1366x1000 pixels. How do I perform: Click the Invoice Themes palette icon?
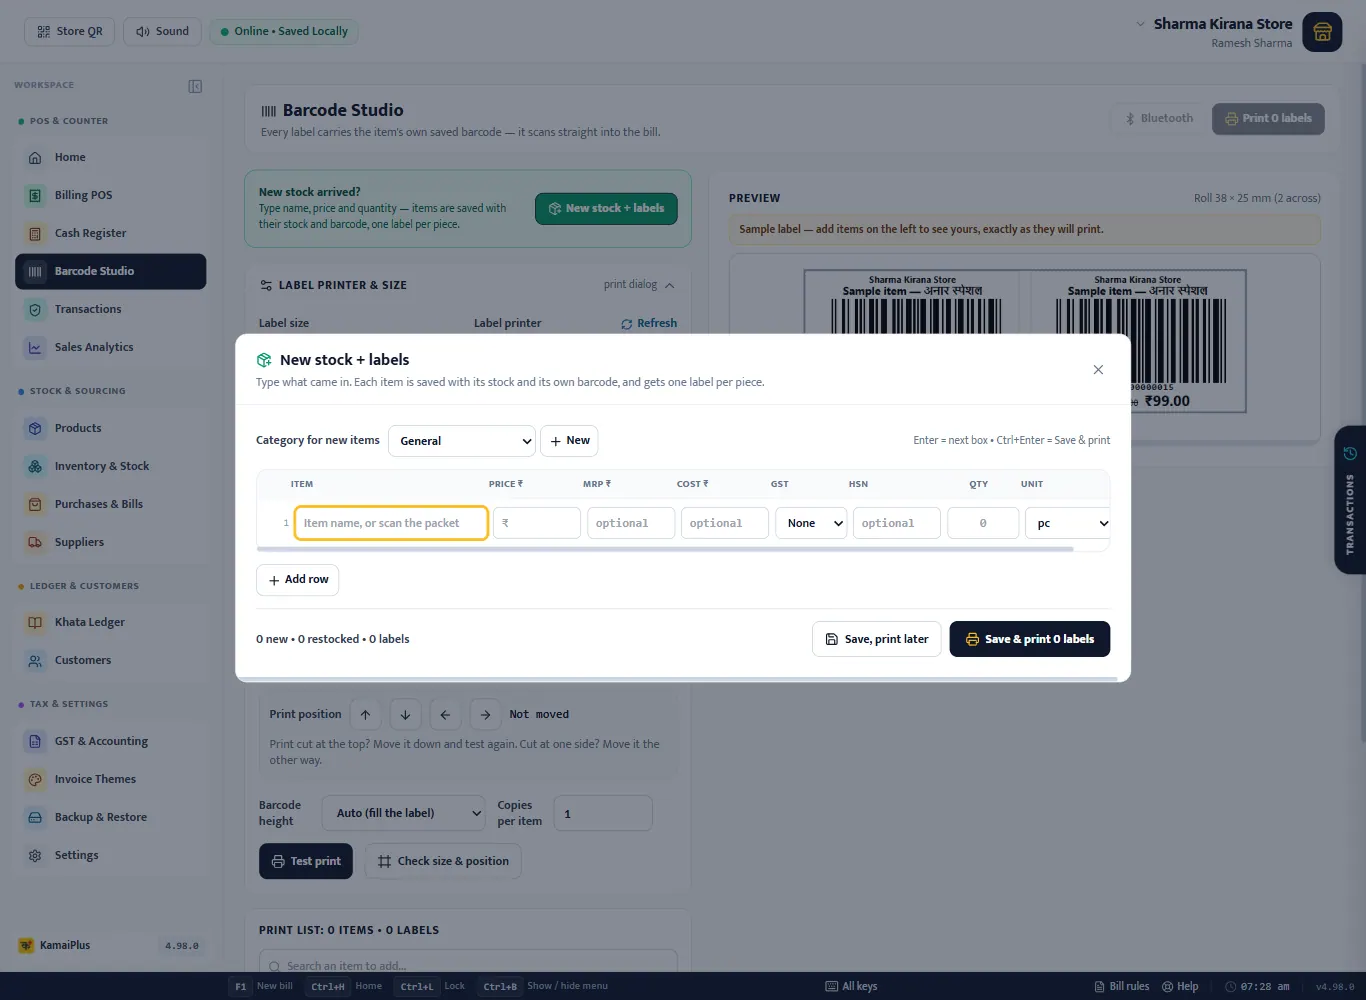[35, 779]
